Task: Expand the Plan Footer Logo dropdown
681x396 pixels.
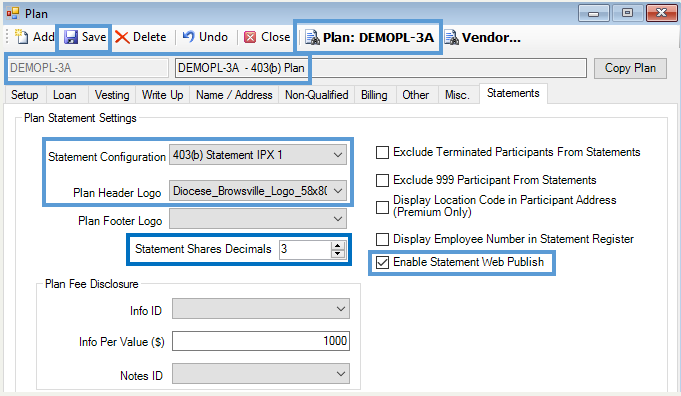Action: tap(258, 219)
